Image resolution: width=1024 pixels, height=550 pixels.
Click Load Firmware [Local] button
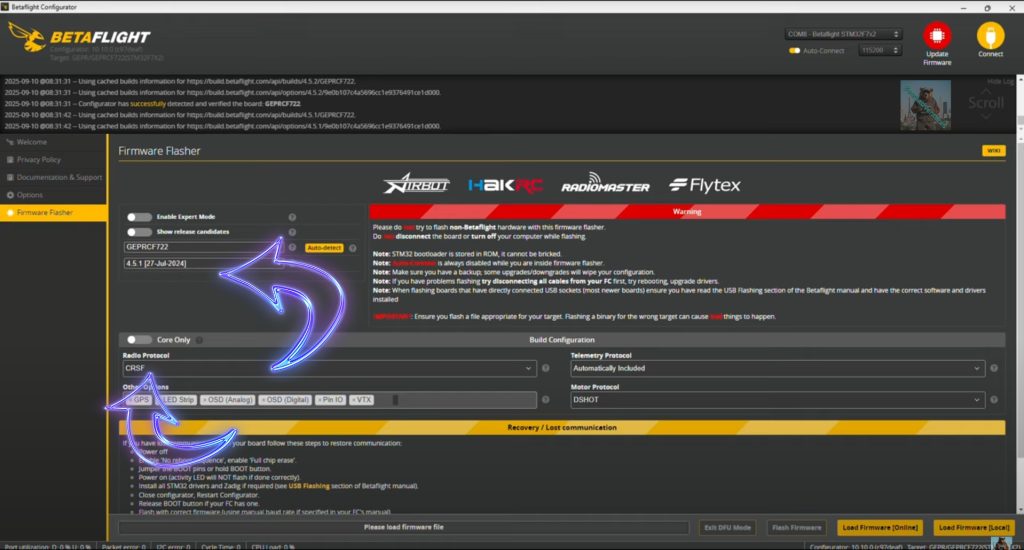(x=974, y=527)
